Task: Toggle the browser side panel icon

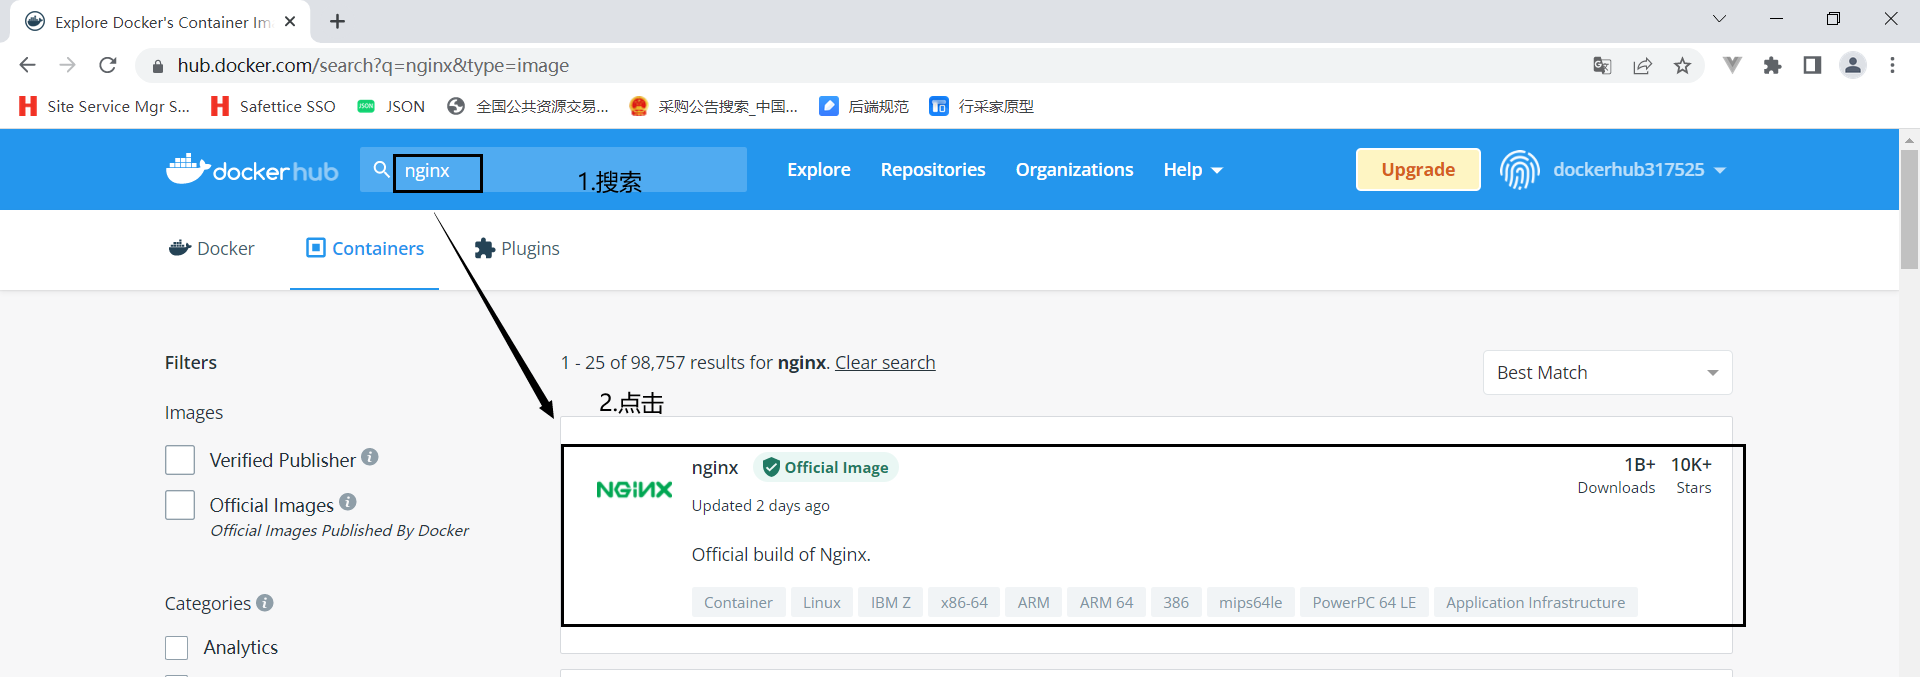Action: pyautogui.click(x=1812, y=65)
